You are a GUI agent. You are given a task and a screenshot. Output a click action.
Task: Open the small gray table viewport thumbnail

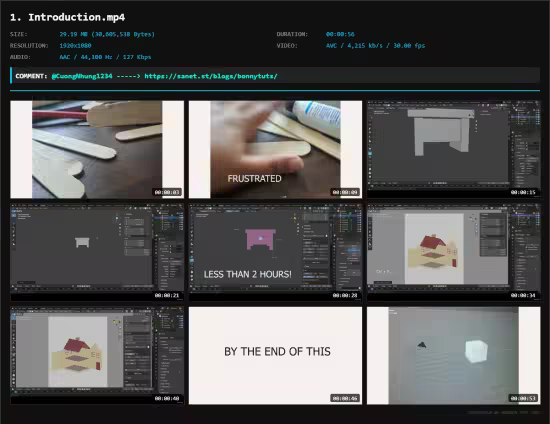97,252
